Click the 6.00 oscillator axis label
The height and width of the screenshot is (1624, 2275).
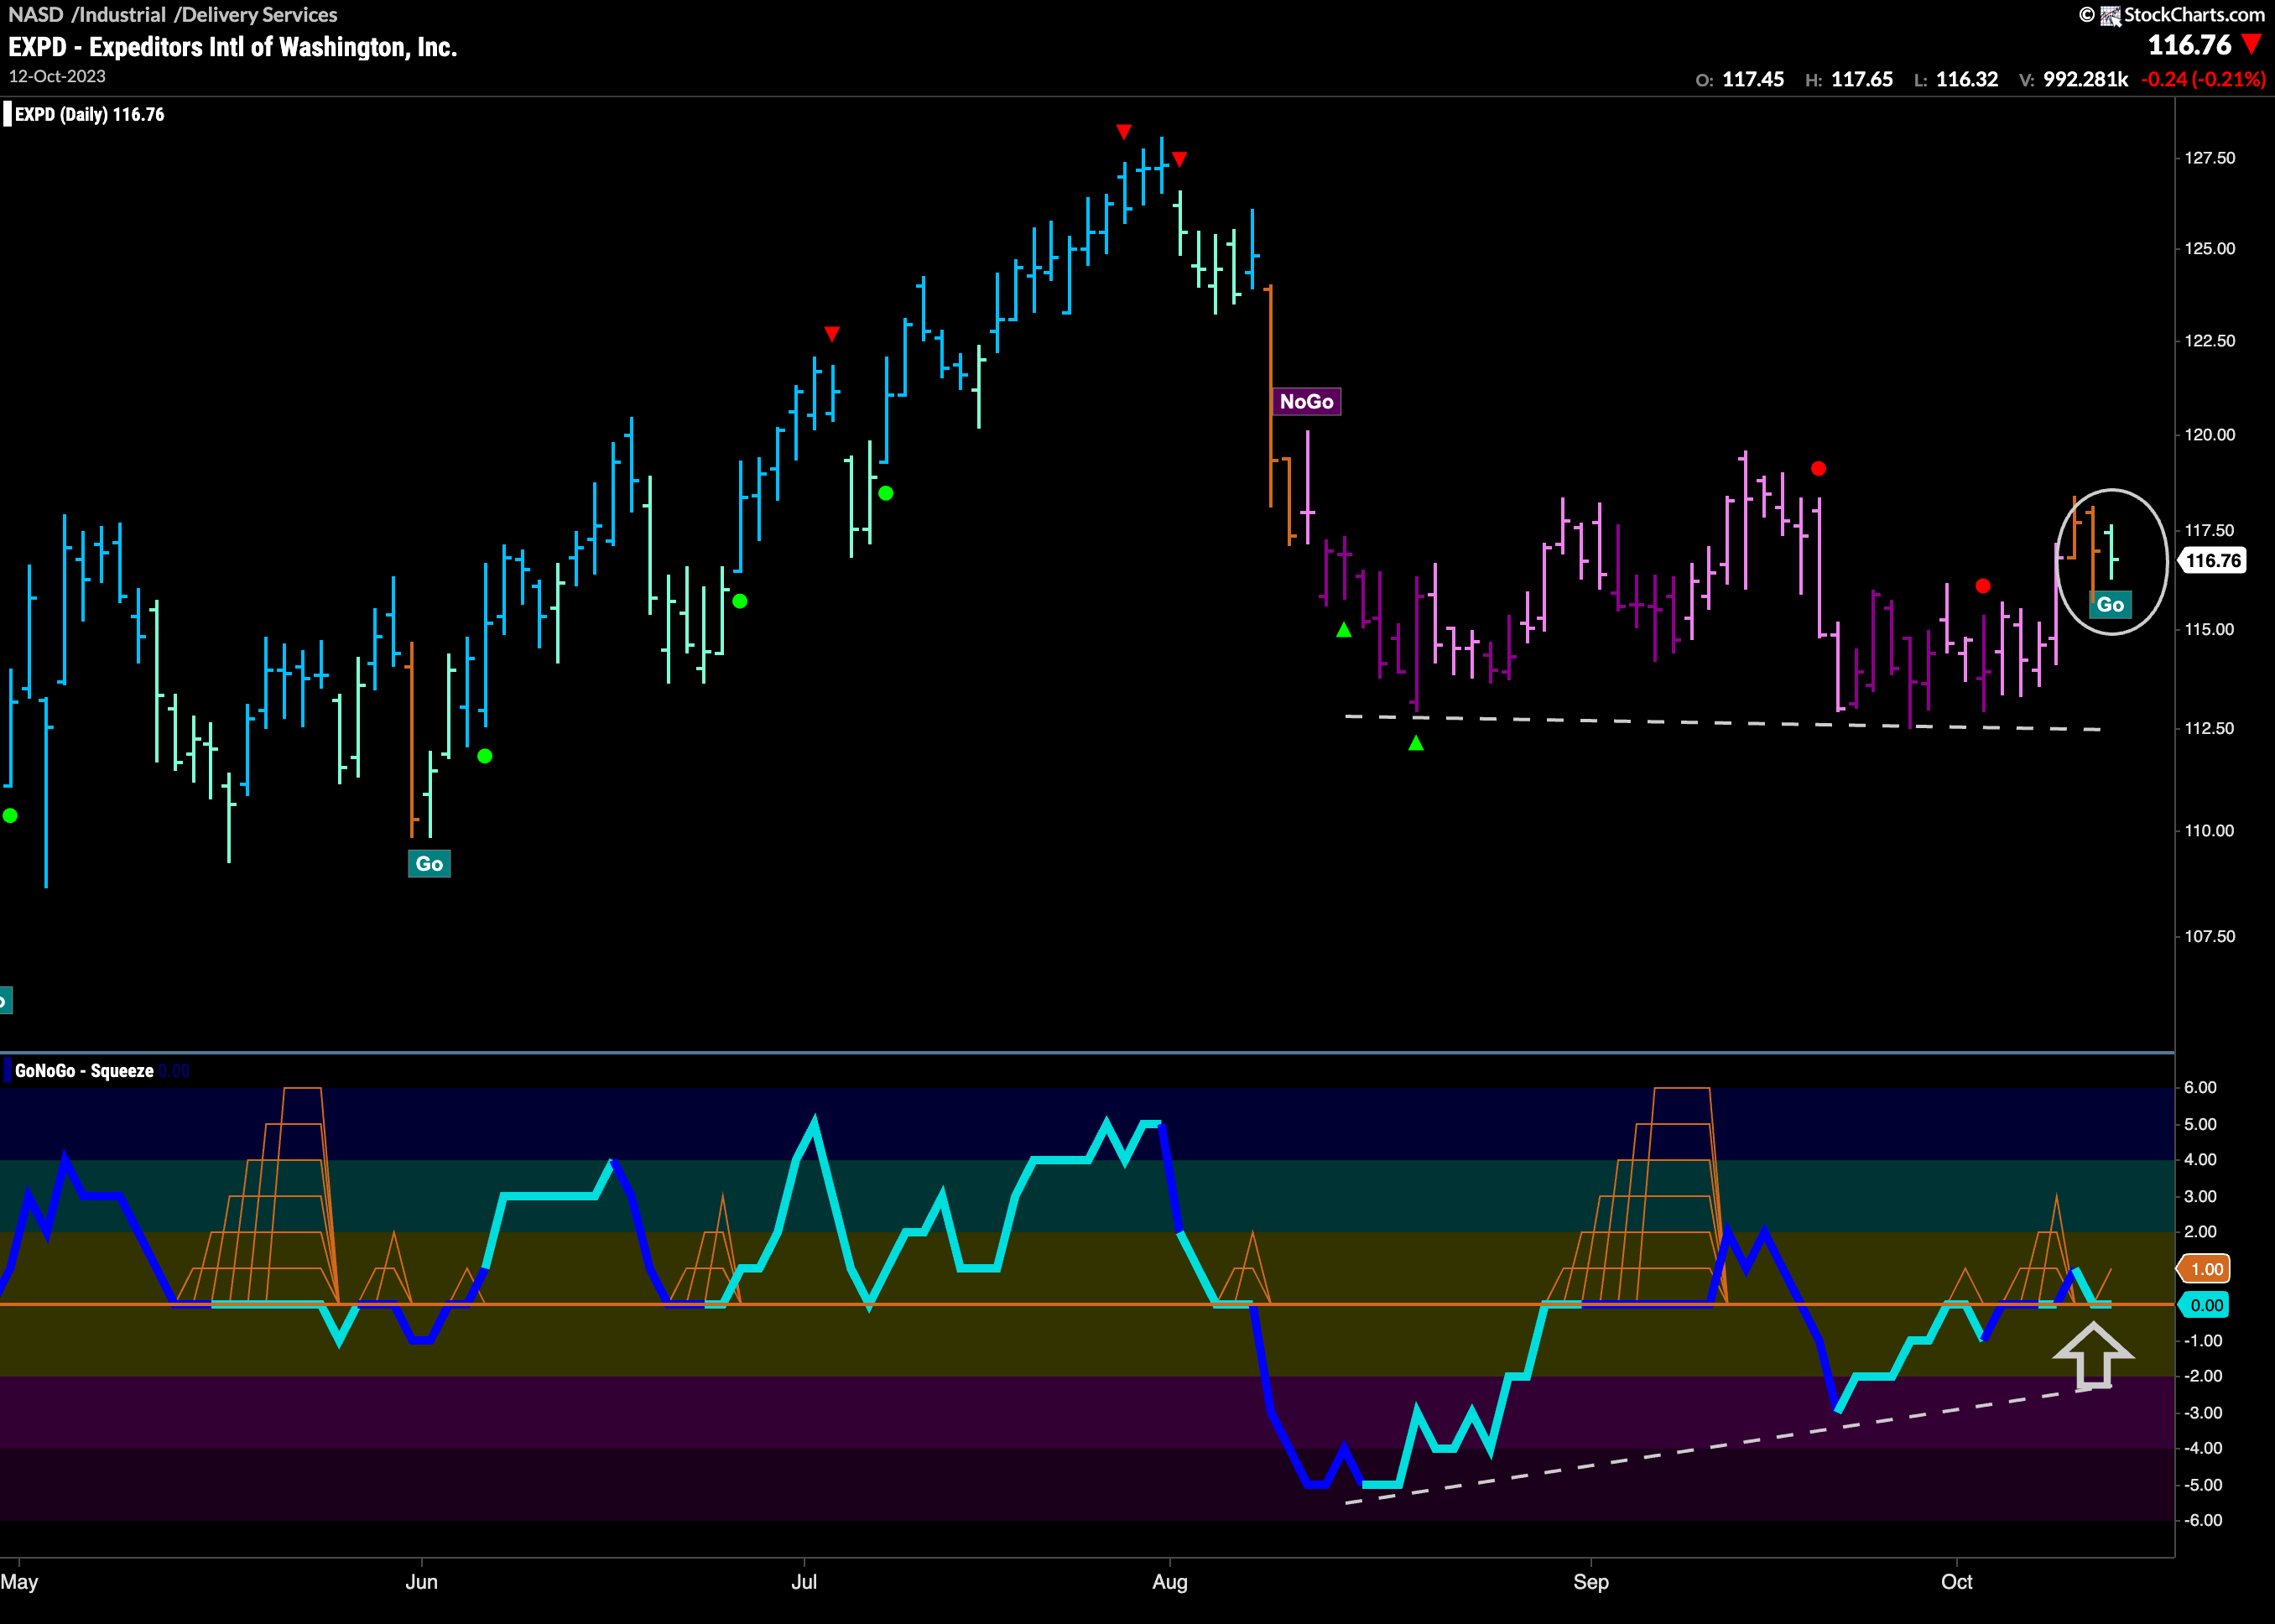click(x=2200, y=1087)
